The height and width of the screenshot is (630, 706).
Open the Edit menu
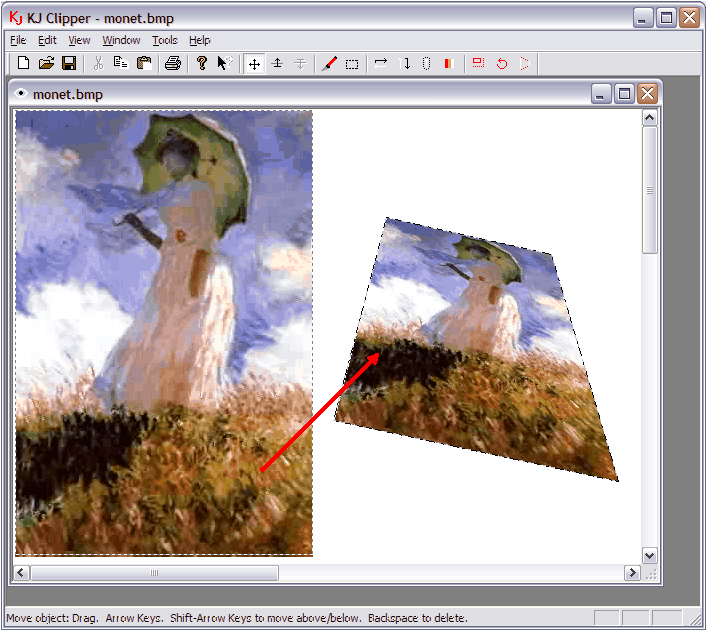pos(47,41)
